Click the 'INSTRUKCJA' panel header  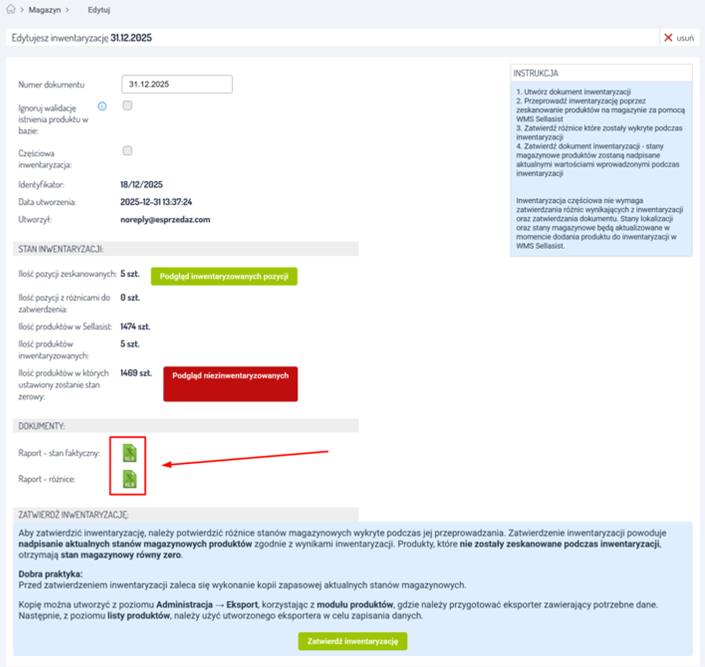(x=536, y=74)
